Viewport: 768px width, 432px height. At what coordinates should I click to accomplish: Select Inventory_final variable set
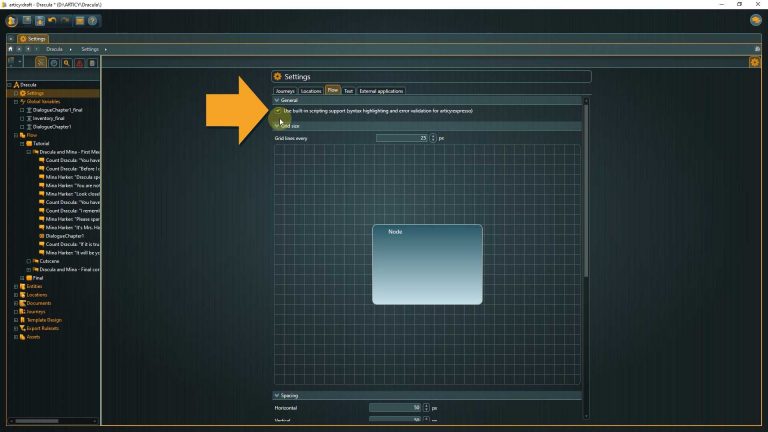[48, 119]
